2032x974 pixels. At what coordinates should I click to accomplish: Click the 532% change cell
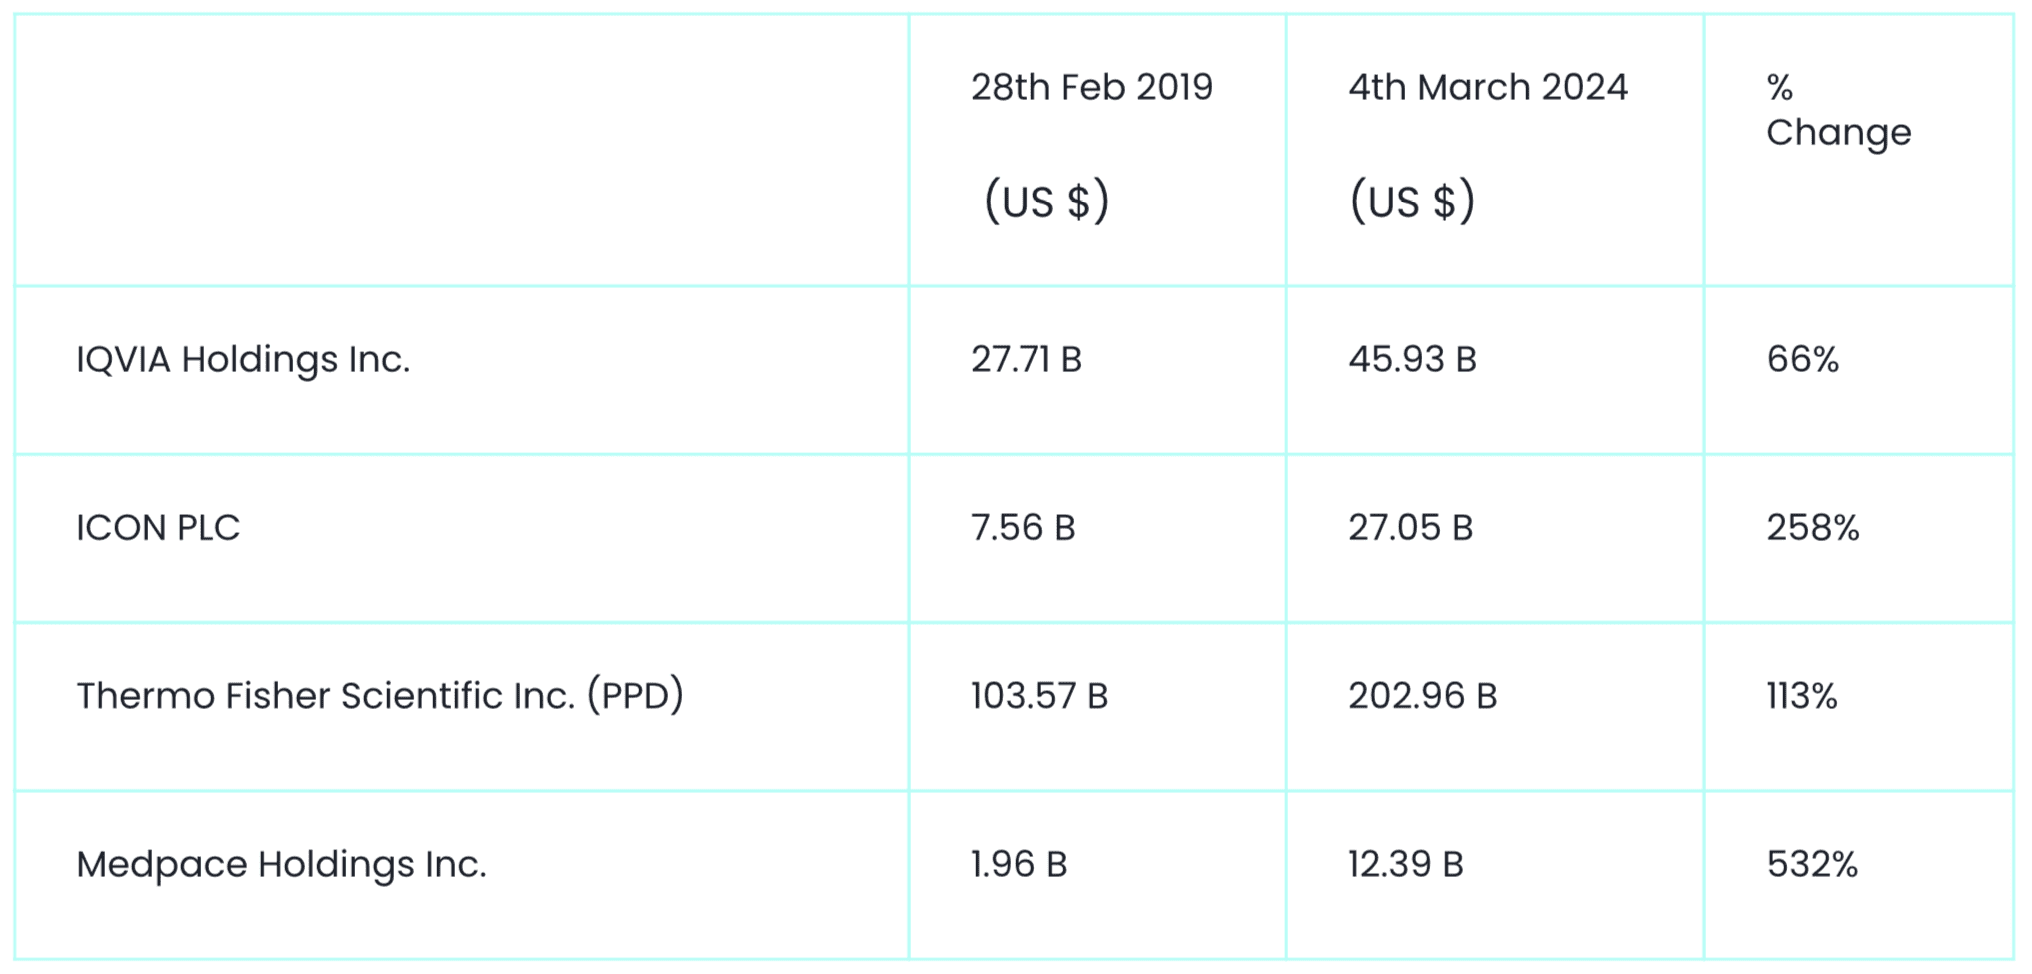1811,864
